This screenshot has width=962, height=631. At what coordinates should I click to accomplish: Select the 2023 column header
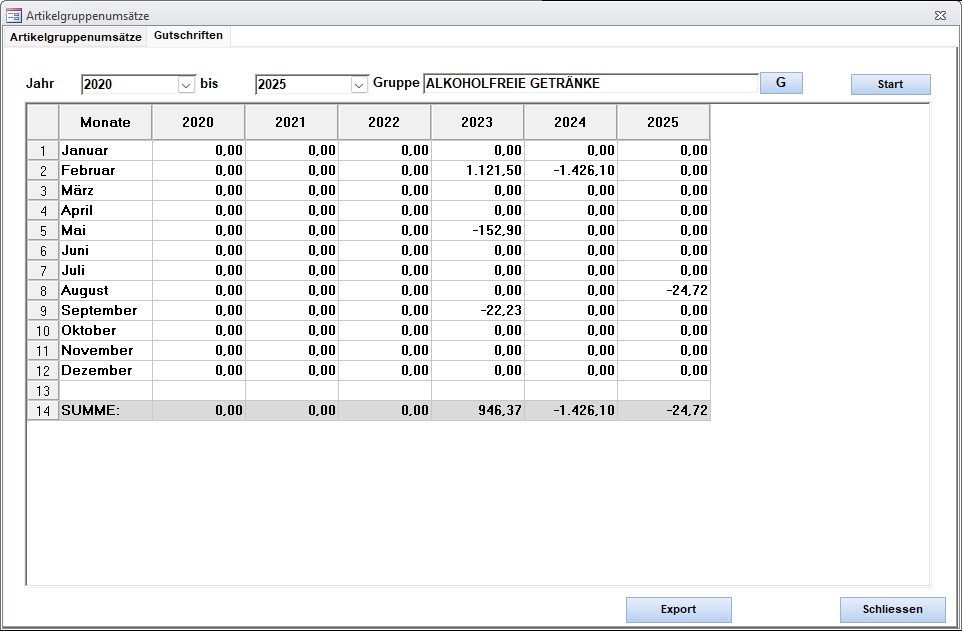(477, 122)
